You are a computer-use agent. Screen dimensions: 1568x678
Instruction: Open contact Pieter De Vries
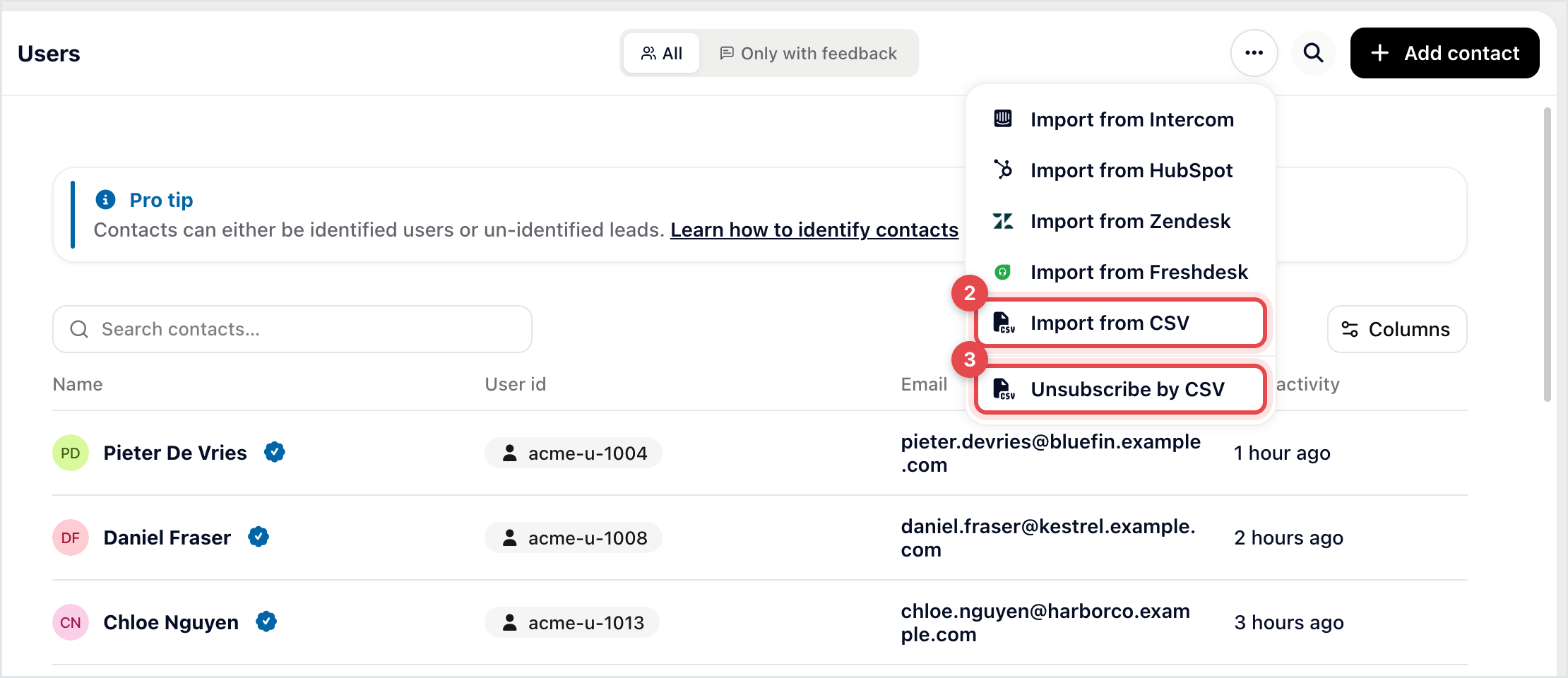[x=175, y=453]
